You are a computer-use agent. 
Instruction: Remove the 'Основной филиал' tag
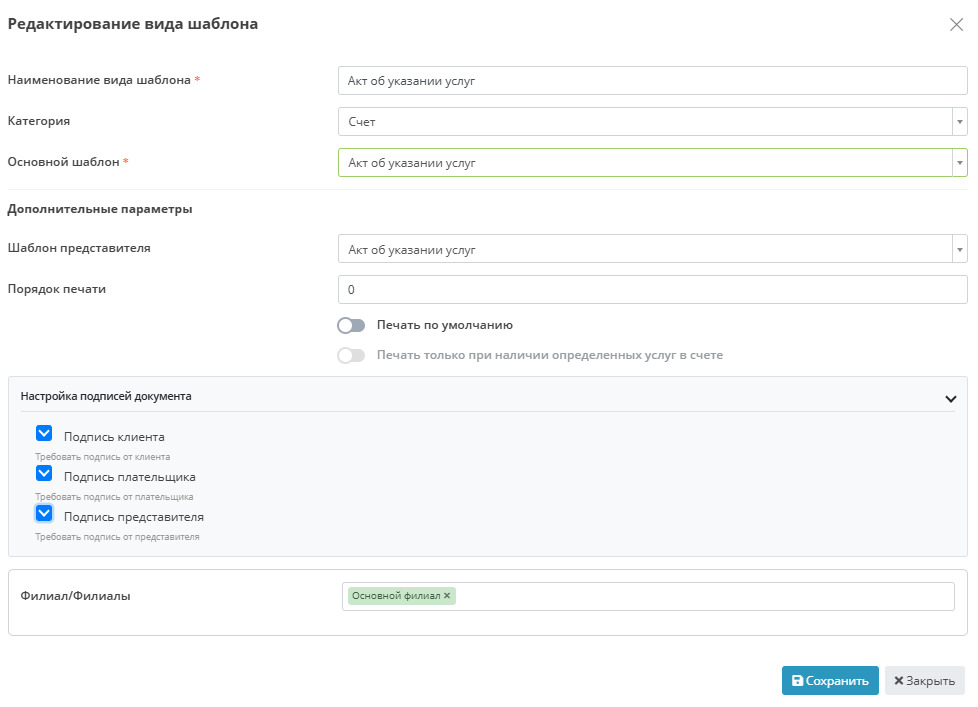click(447, 596)
